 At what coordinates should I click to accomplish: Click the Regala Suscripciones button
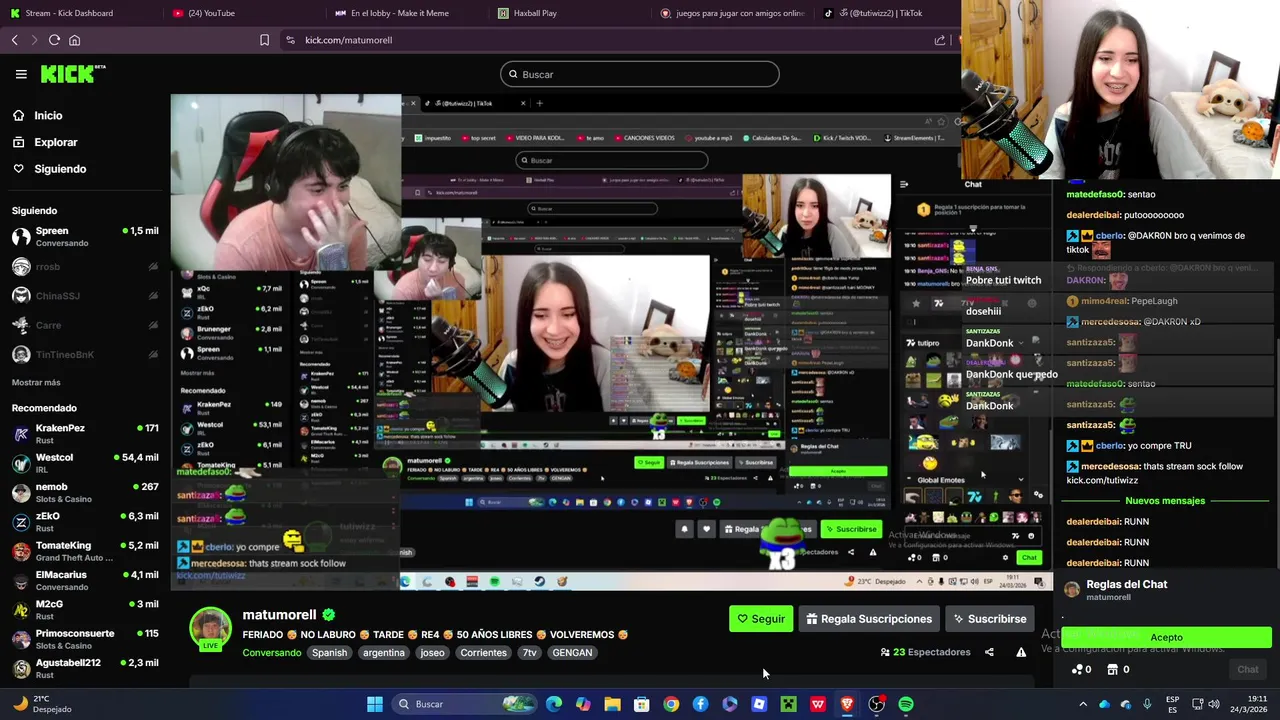(x=869, y=619)
